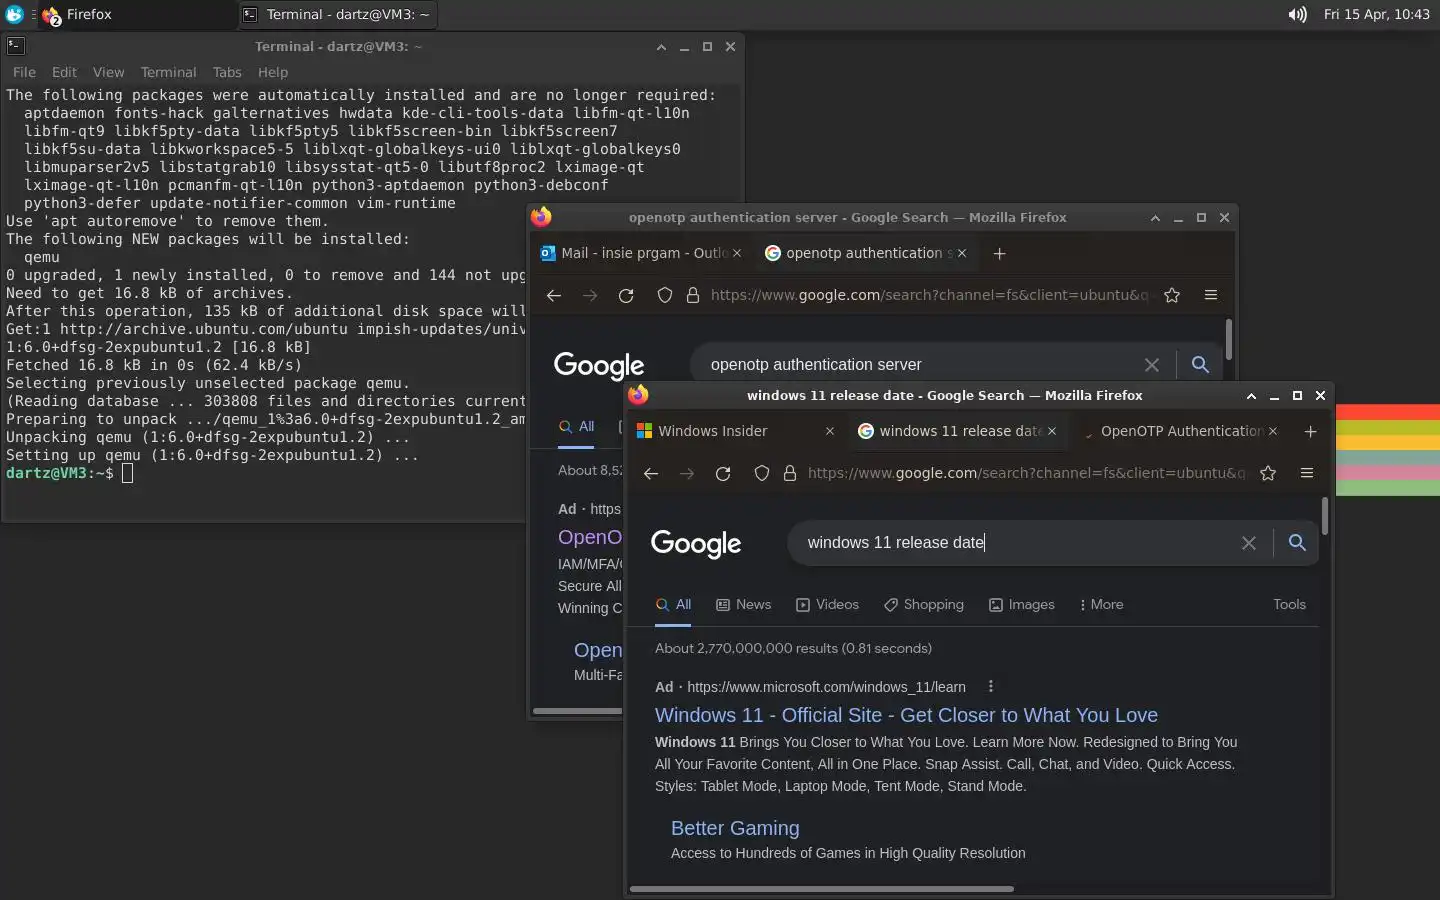The height and width of the screenshot is (900, 1440).
Task: Click the Google logo in openotp search window
Action: coord(599,366)
